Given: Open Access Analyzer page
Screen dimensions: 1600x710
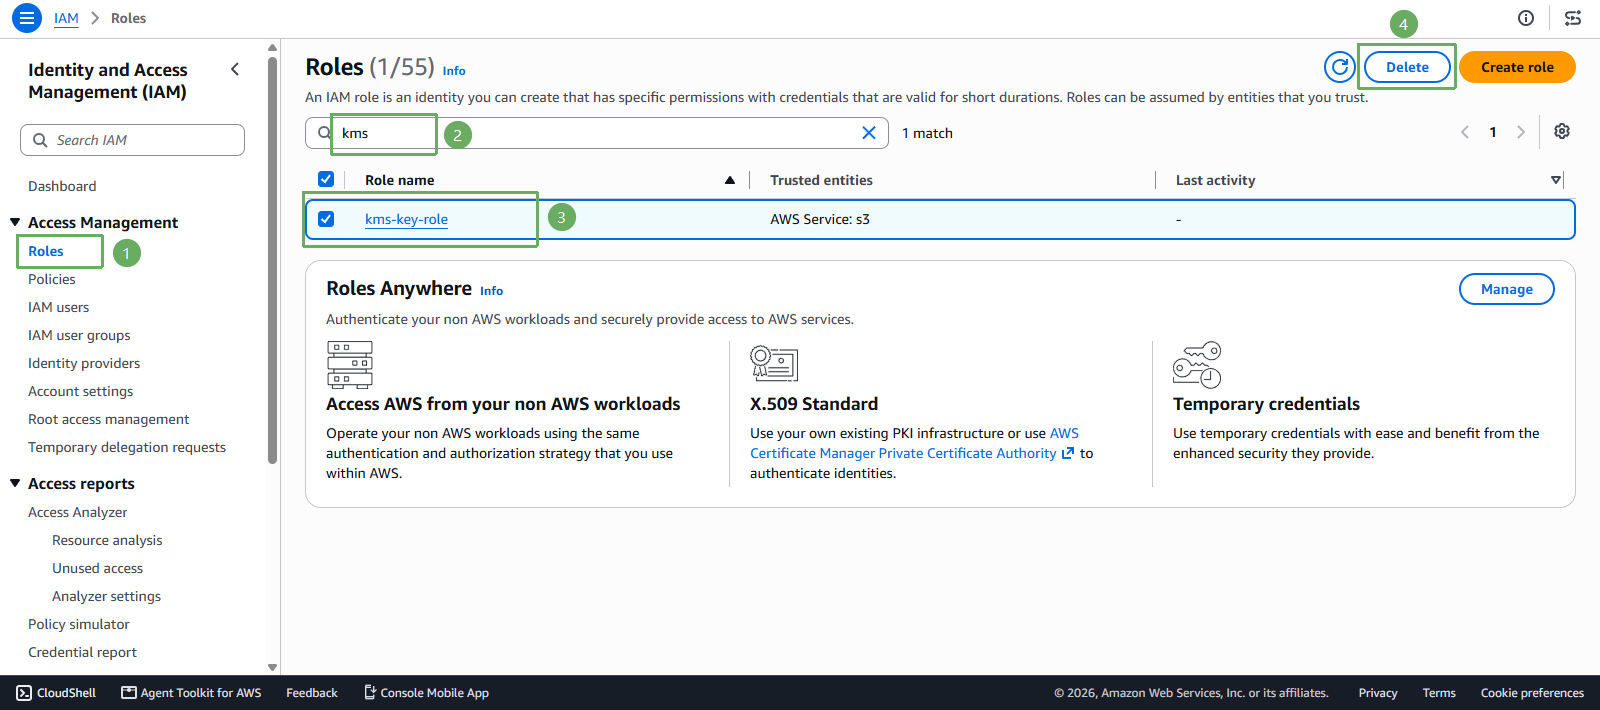Looking at the screenshot, I should pyautogui.click(x=78, y=512).
